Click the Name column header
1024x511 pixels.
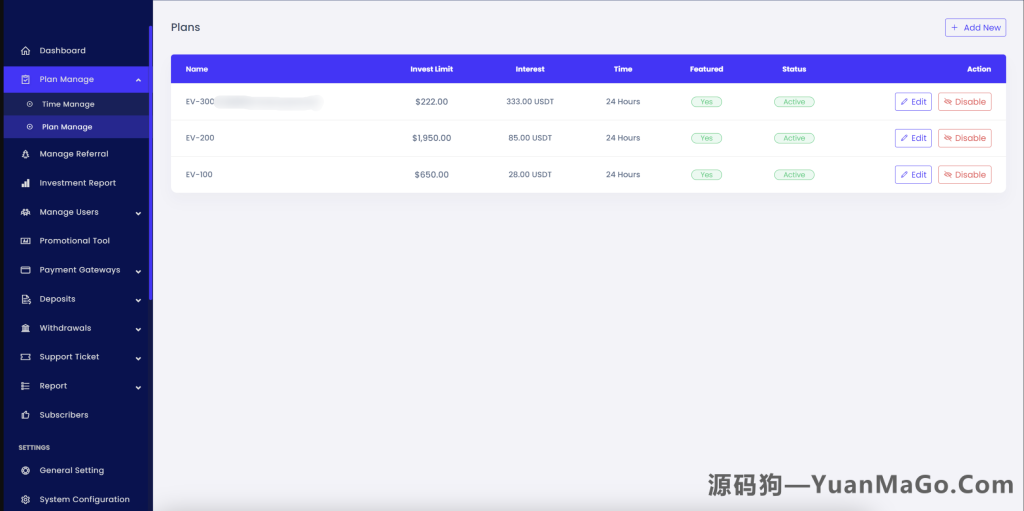point(197,69)
